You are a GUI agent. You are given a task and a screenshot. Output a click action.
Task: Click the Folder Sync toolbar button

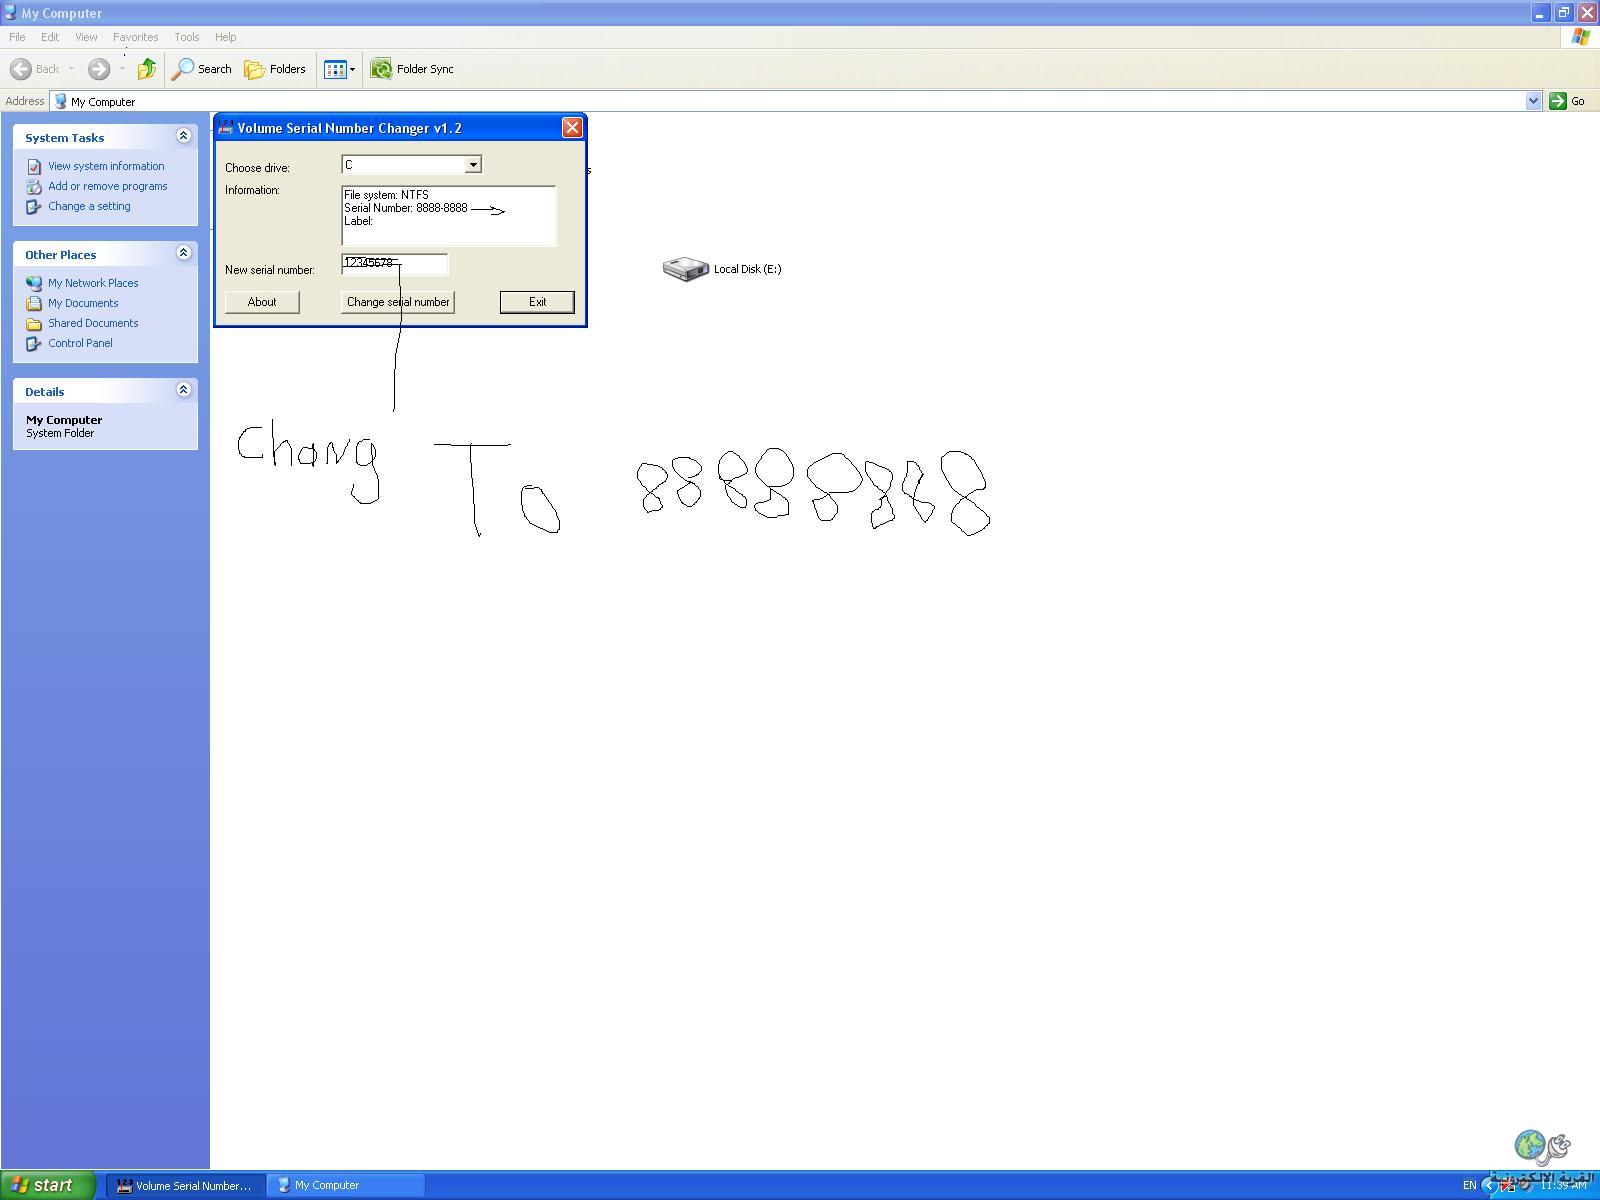click(412, 69)
